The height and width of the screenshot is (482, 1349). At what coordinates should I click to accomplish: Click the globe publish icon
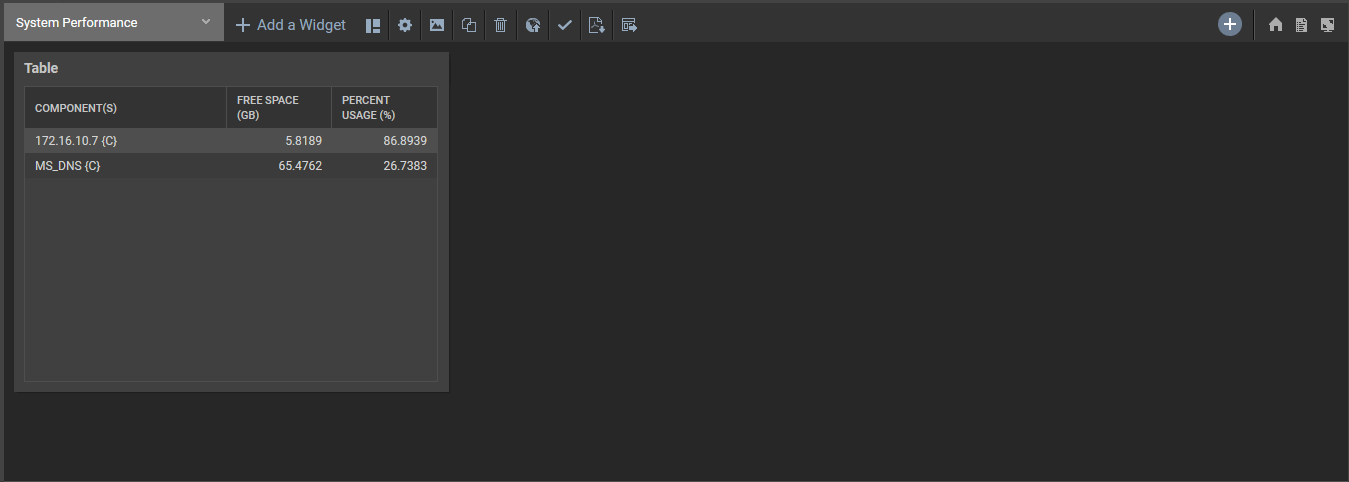(x=533, y=25)
